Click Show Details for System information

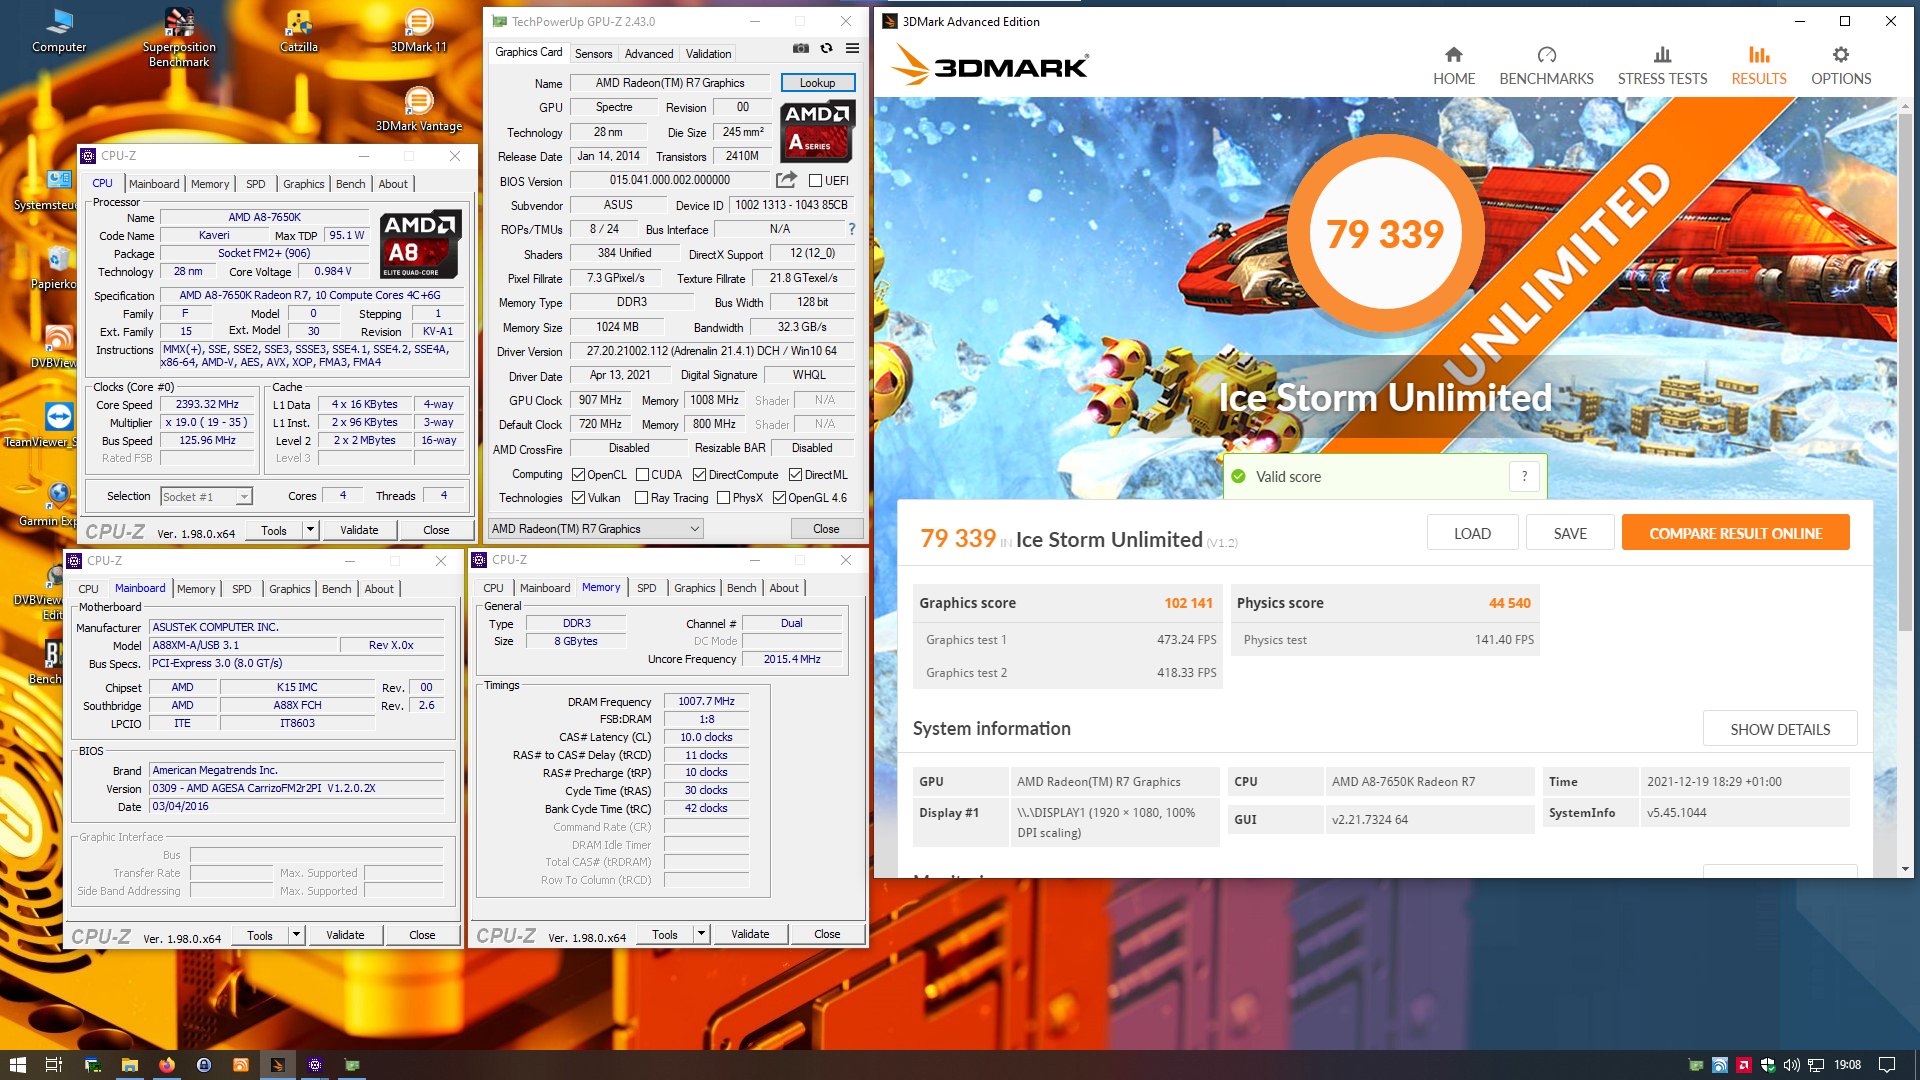1780,729
